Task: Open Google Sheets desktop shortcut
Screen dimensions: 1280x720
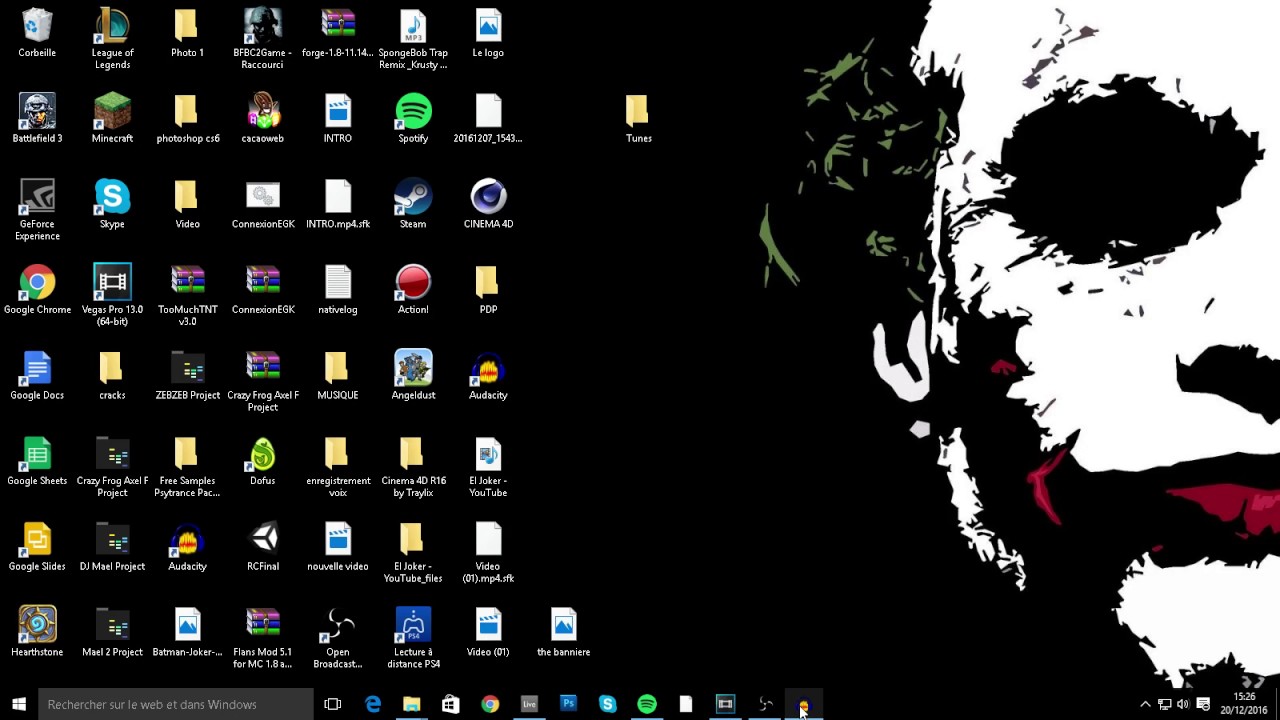Action: (x=37, y=461)
